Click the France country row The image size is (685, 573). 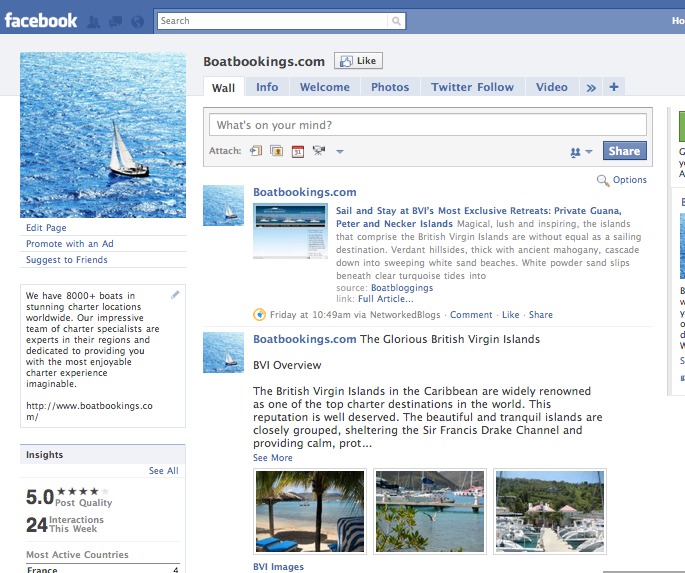coord(103,569)
